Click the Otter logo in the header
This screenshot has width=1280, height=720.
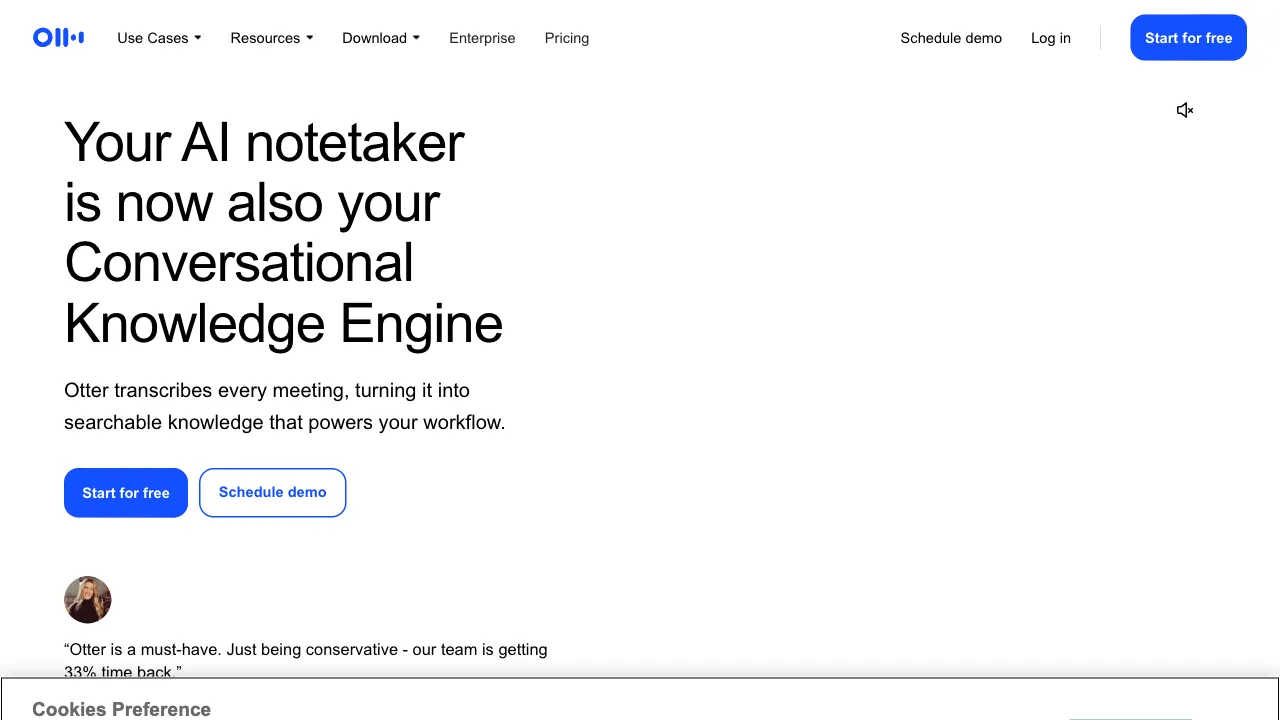[58, 38]
